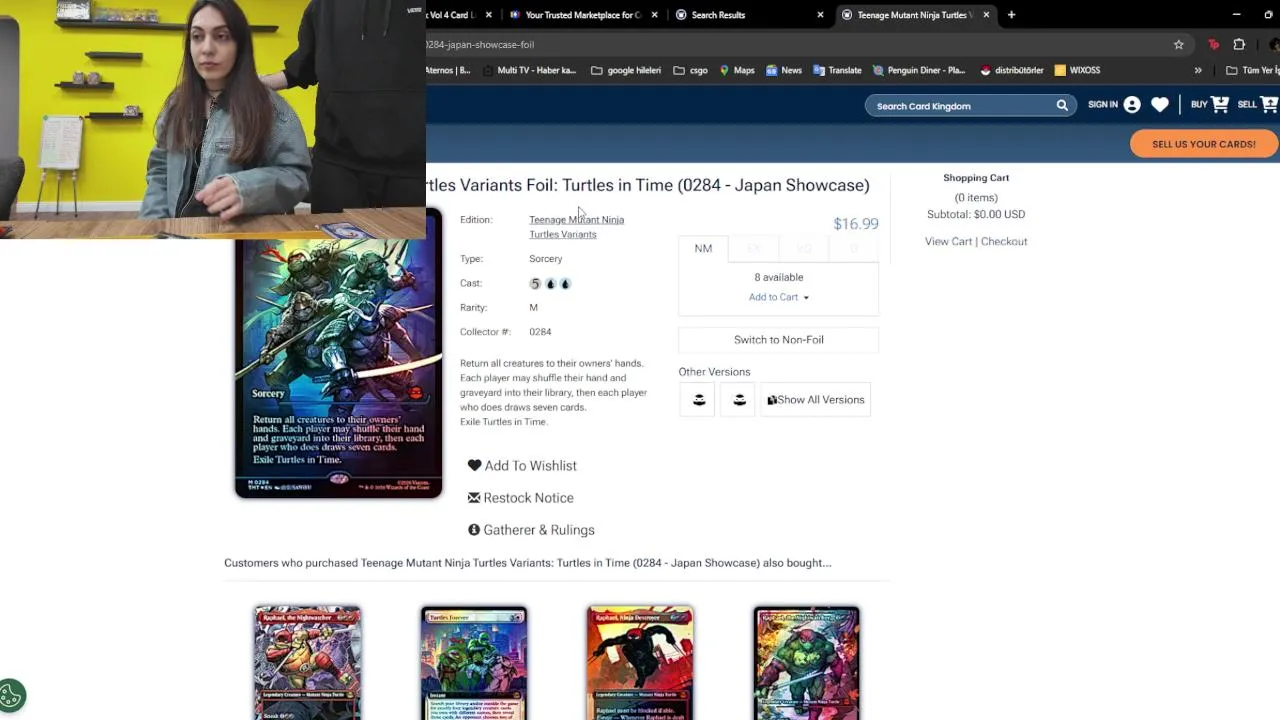Expand the Add to Cart dropdown
The image size is (1280, 720).
coord(778,297)
